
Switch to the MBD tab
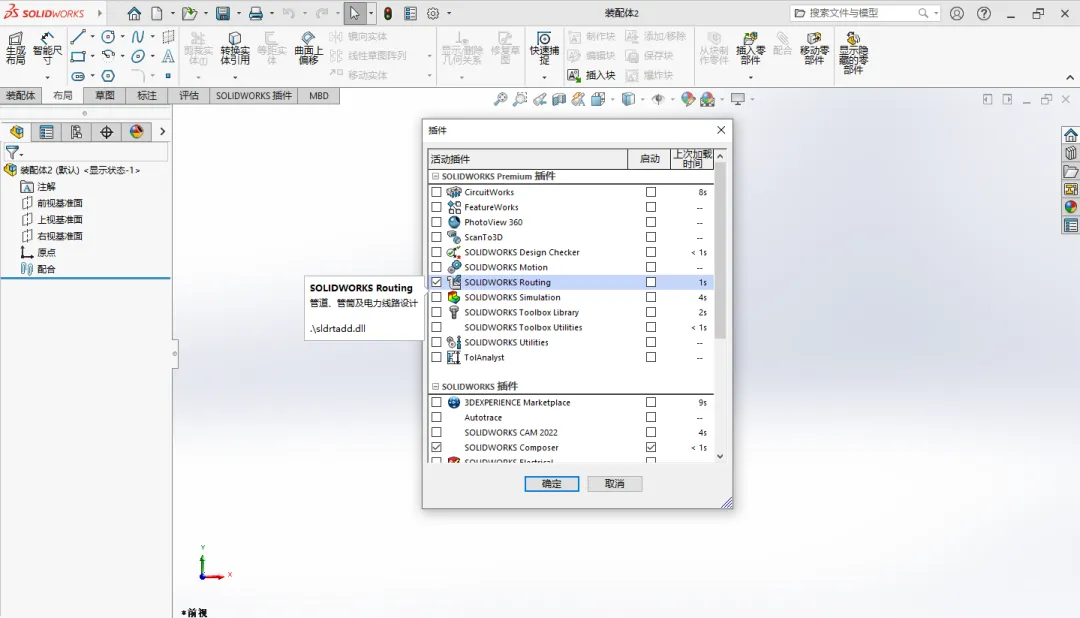point(319,96)
